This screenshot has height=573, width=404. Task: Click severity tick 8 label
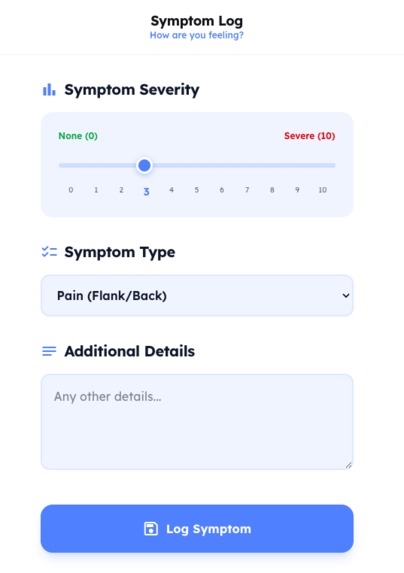[x=272, y=190]
